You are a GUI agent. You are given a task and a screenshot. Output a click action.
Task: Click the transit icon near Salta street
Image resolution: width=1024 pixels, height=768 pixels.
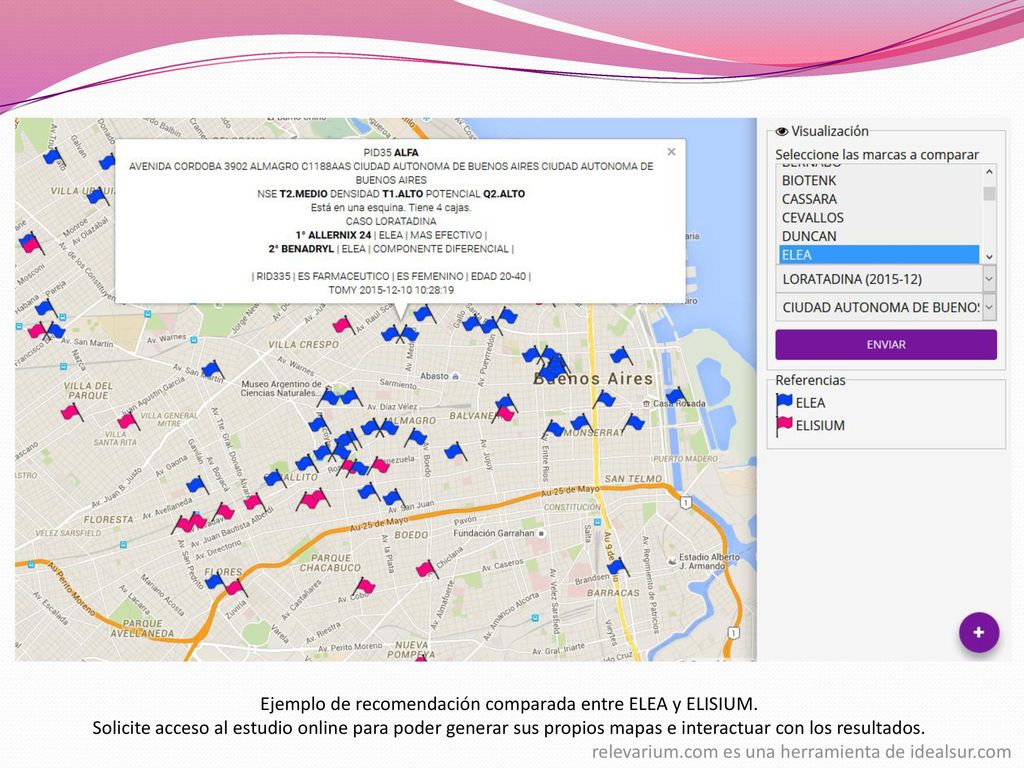click(597, 522)
